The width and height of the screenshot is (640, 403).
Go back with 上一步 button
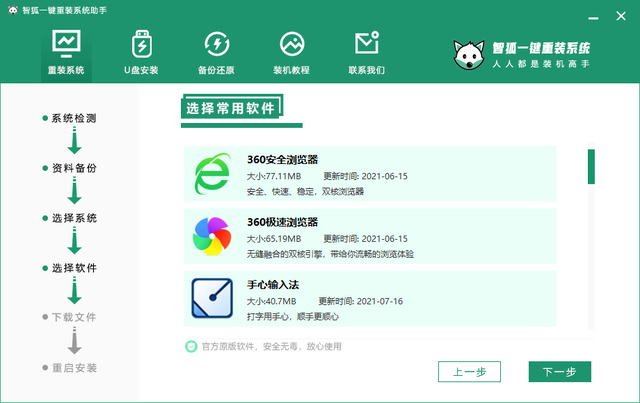pyautogui.click(x=469, y=372)
